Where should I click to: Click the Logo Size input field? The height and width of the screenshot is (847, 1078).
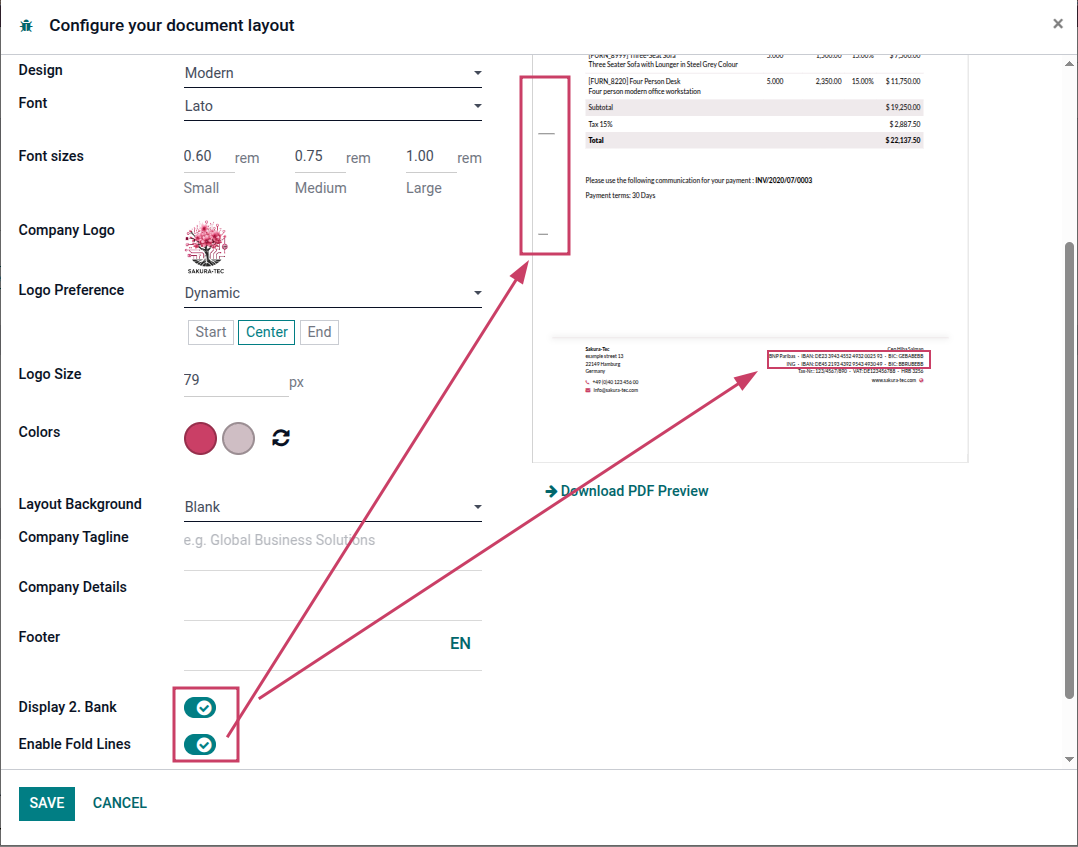(x=236, y=381)
